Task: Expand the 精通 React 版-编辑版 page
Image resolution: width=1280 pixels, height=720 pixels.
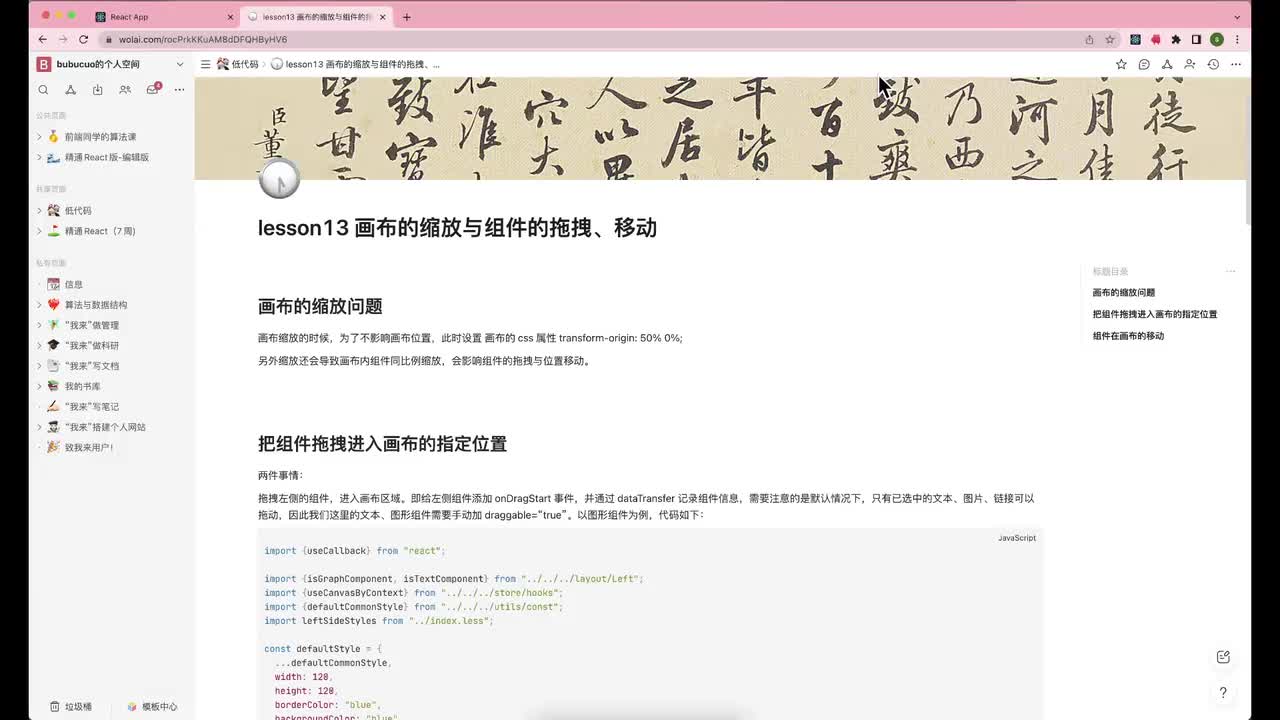Action: [39, 157]
